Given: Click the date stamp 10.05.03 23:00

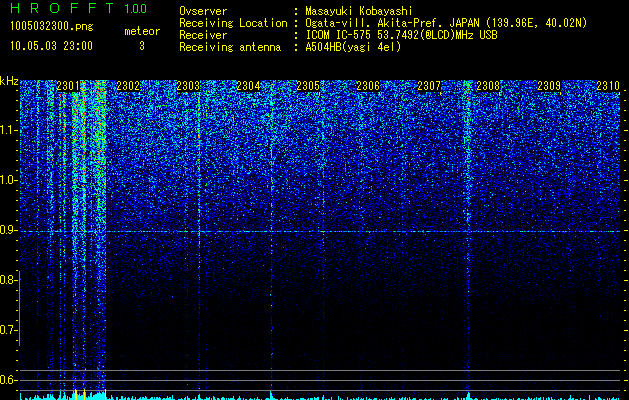Looking at the screenshot, I should click(x=51, y=46).
